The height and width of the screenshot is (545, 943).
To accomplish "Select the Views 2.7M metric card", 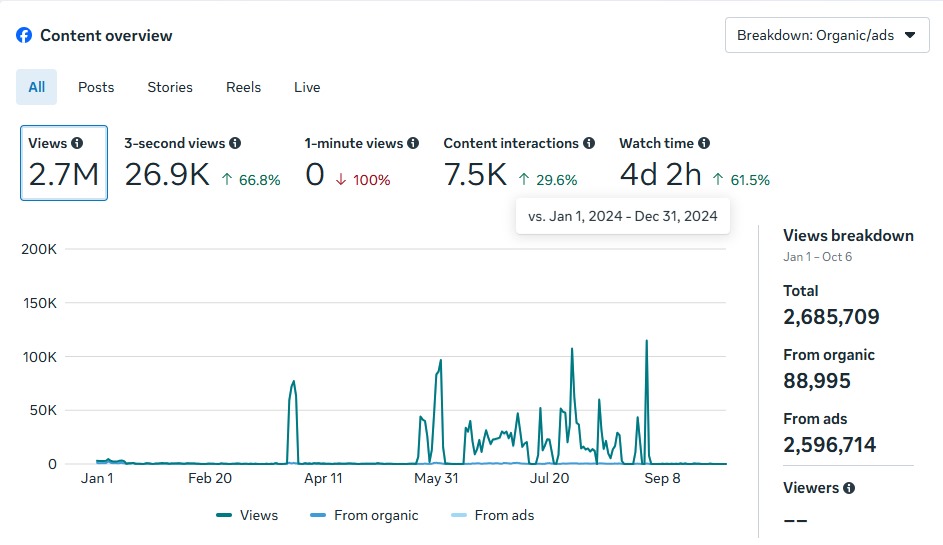I will 64,163.
